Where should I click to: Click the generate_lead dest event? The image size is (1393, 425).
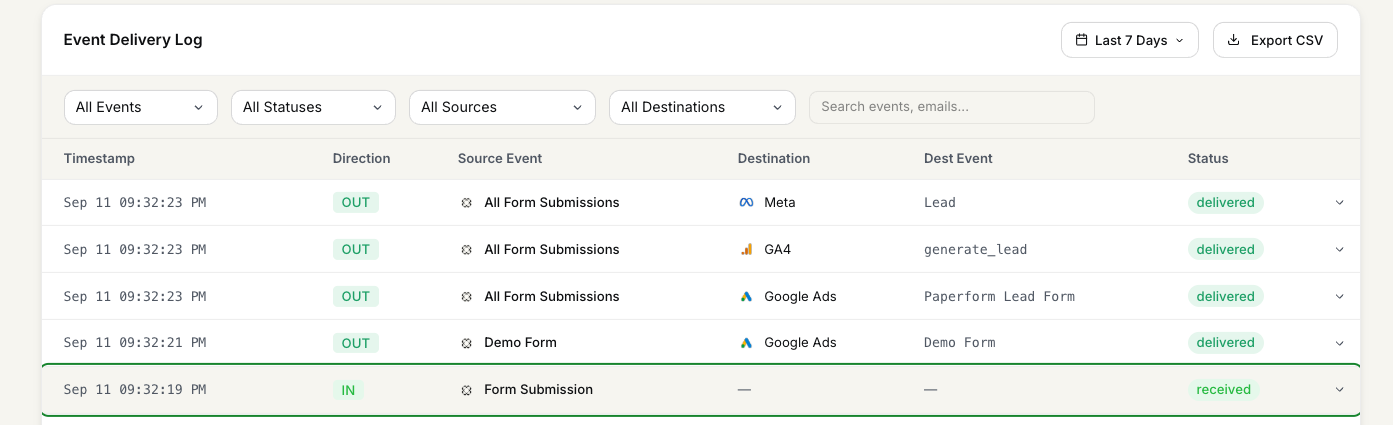[976, 250]
